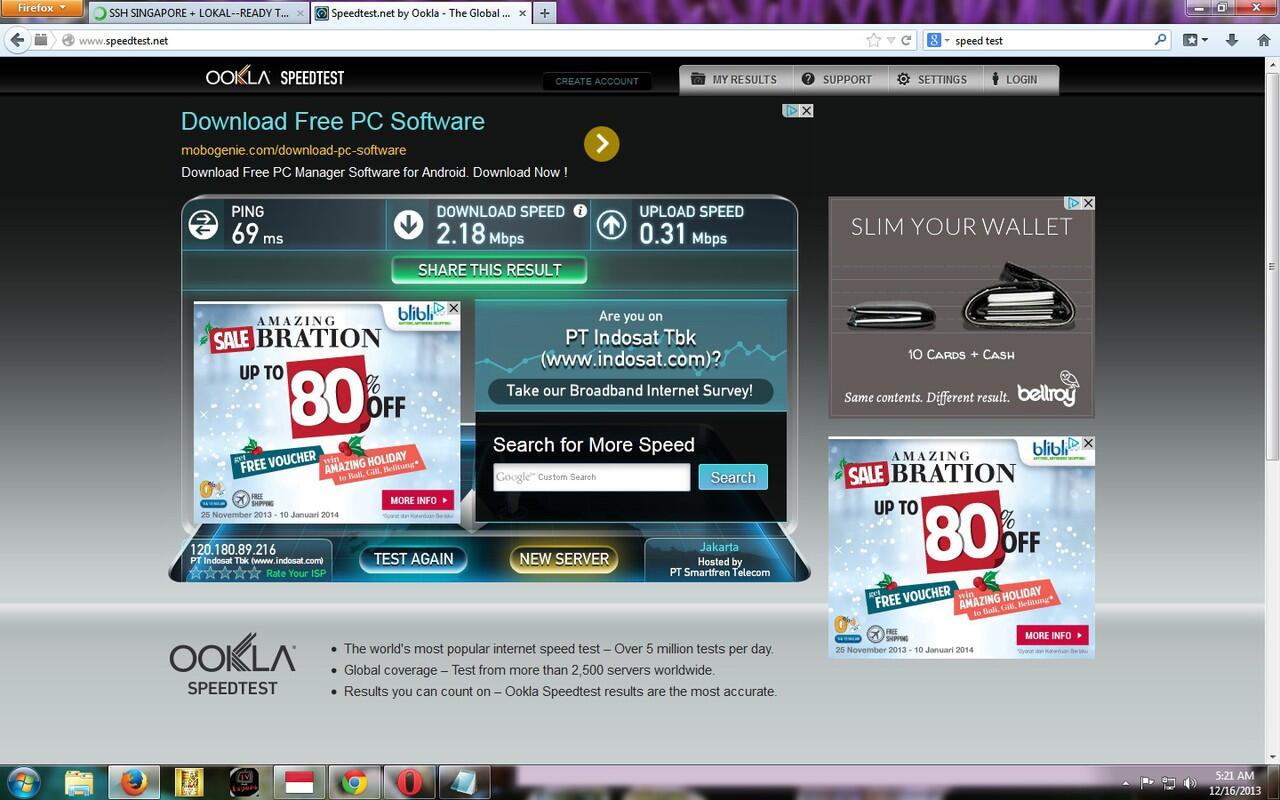Image resolution: width=1280 pixels, height=800 pixels.
Task: Open the Bellroy 'Slim Your Wallet' ad
Action: [961, 307]
